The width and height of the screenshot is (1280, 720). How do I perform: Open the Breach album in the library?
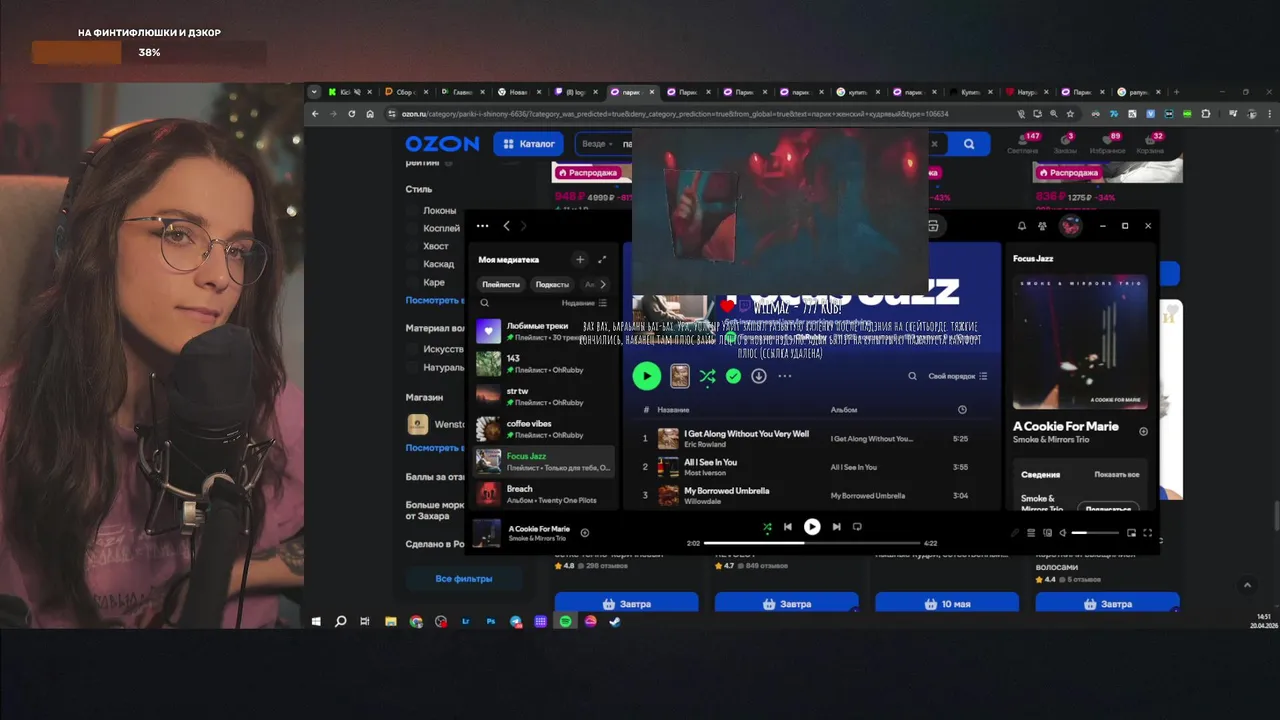[x=544, y=494]
